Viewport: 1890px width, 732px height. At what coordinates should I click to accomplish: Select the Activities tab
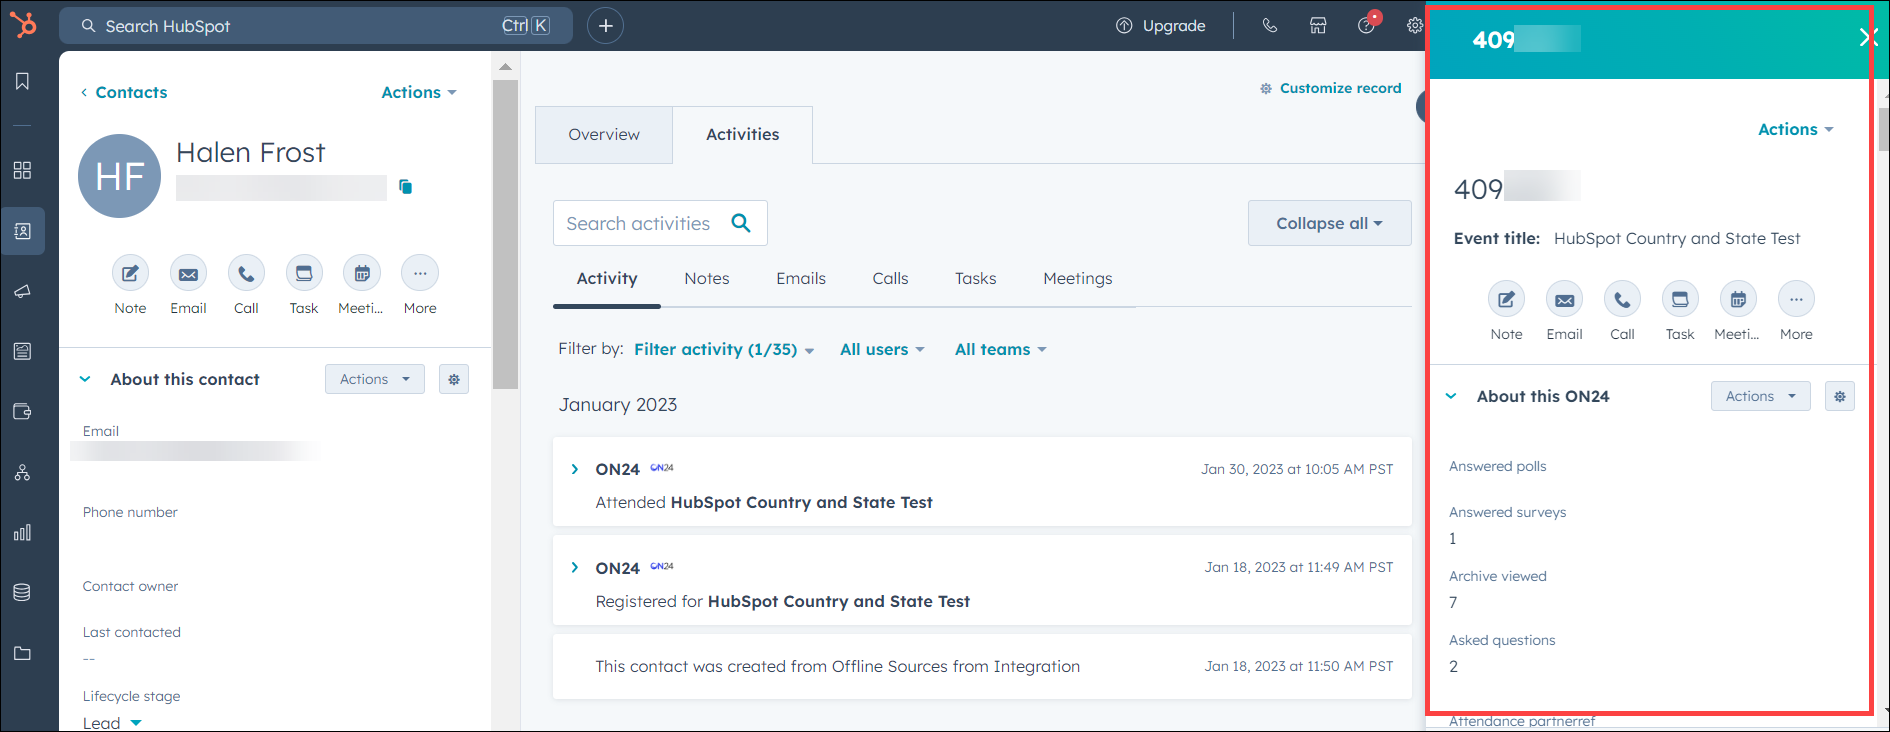[743, 135]
